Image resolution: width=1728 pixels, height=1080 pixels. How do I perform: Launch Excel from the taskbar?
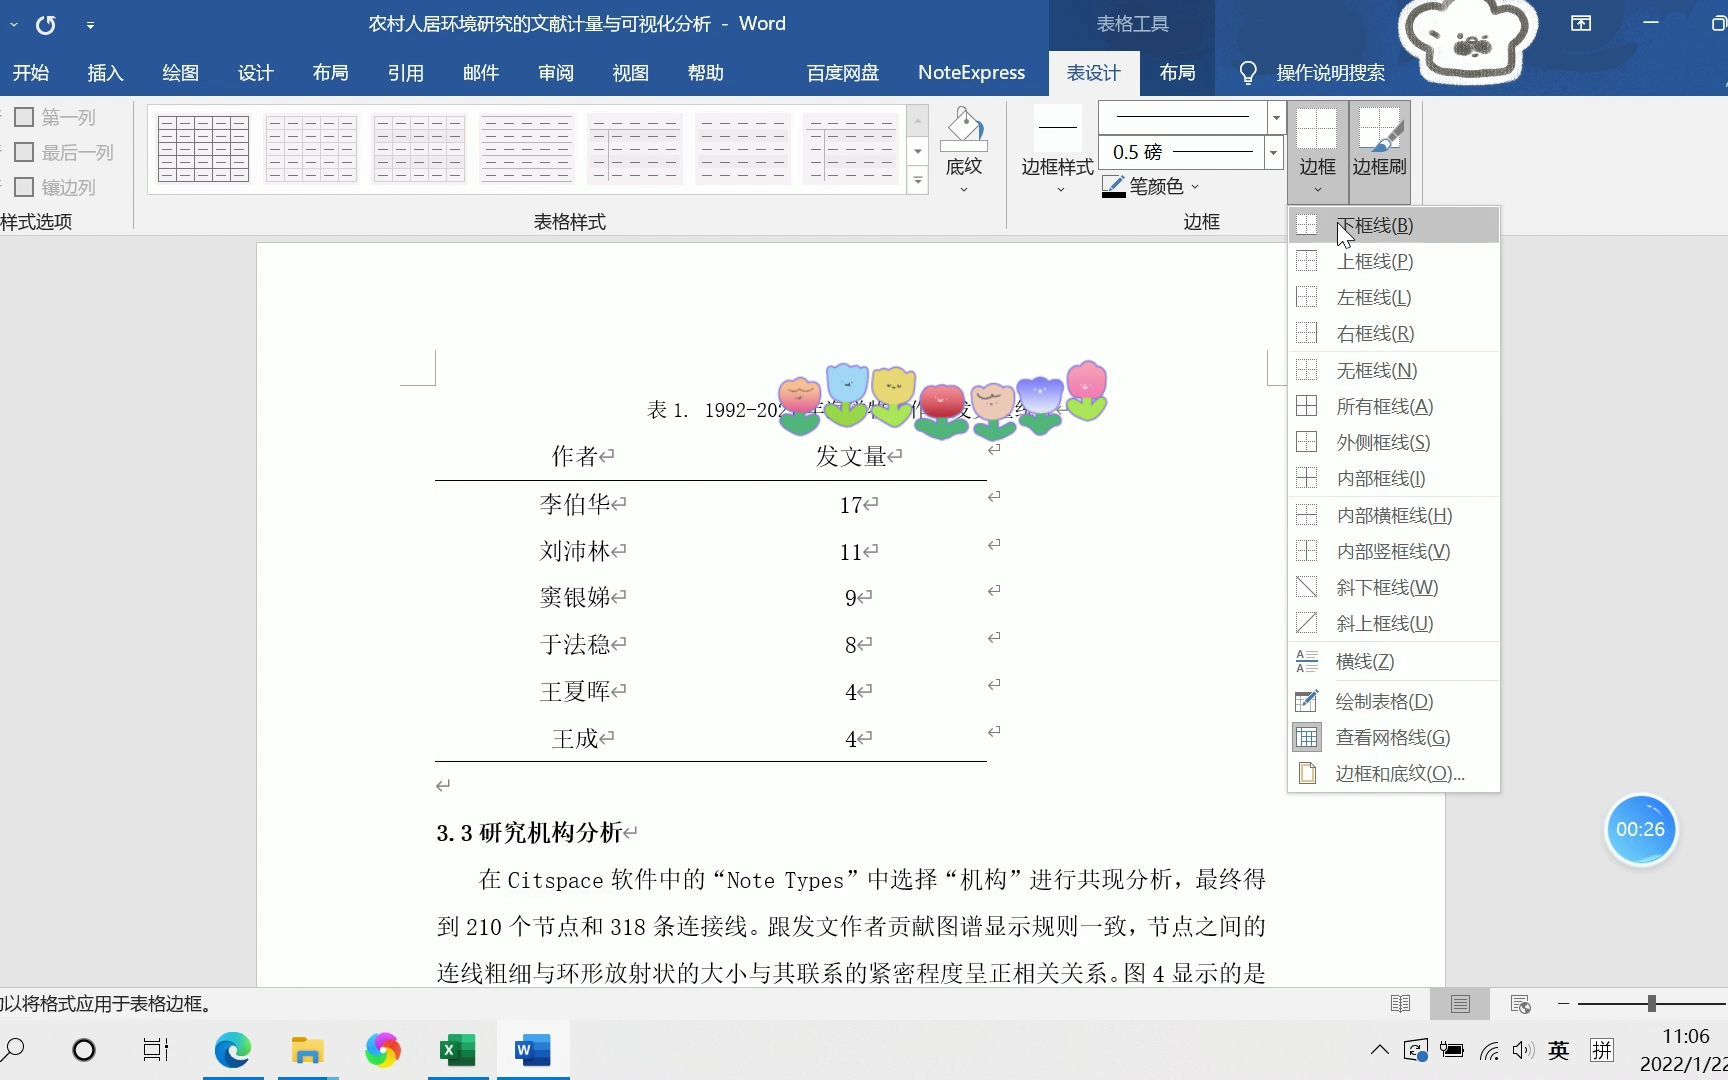point(458,1049)
